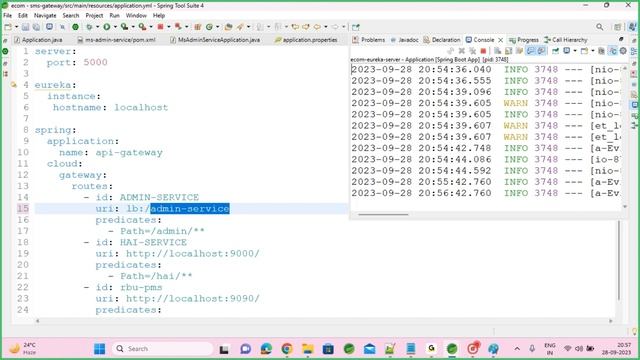This screenshot has height=360, width=640.
Task: Click the console horizontal scrollbar
Action: click(383, 214)
